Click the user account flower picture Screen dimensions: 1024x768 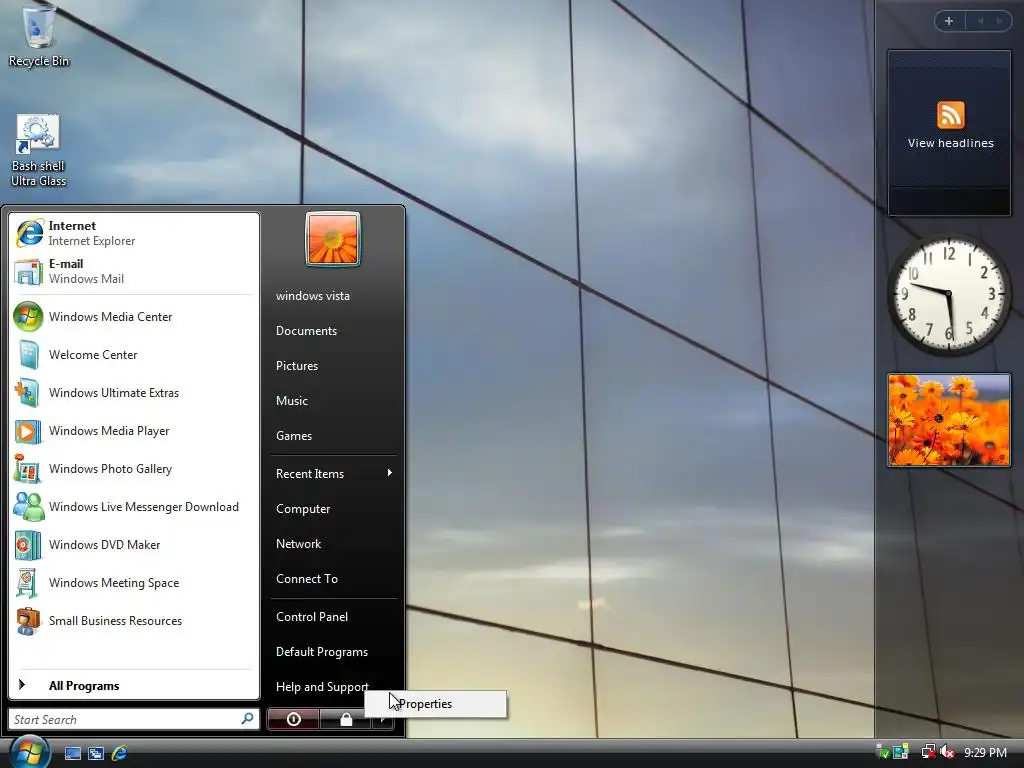(332, 239)
